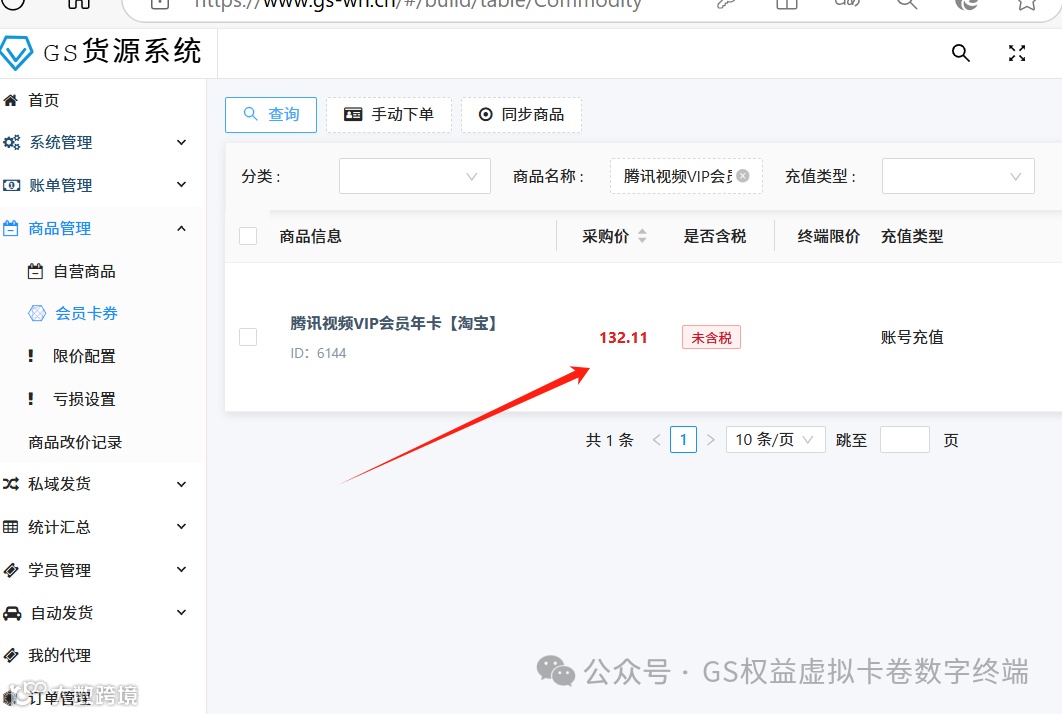Toggle fullscreen with the expand arrows icon
The height and width of the screenshot is (714, 1062).
(1017, 53)
